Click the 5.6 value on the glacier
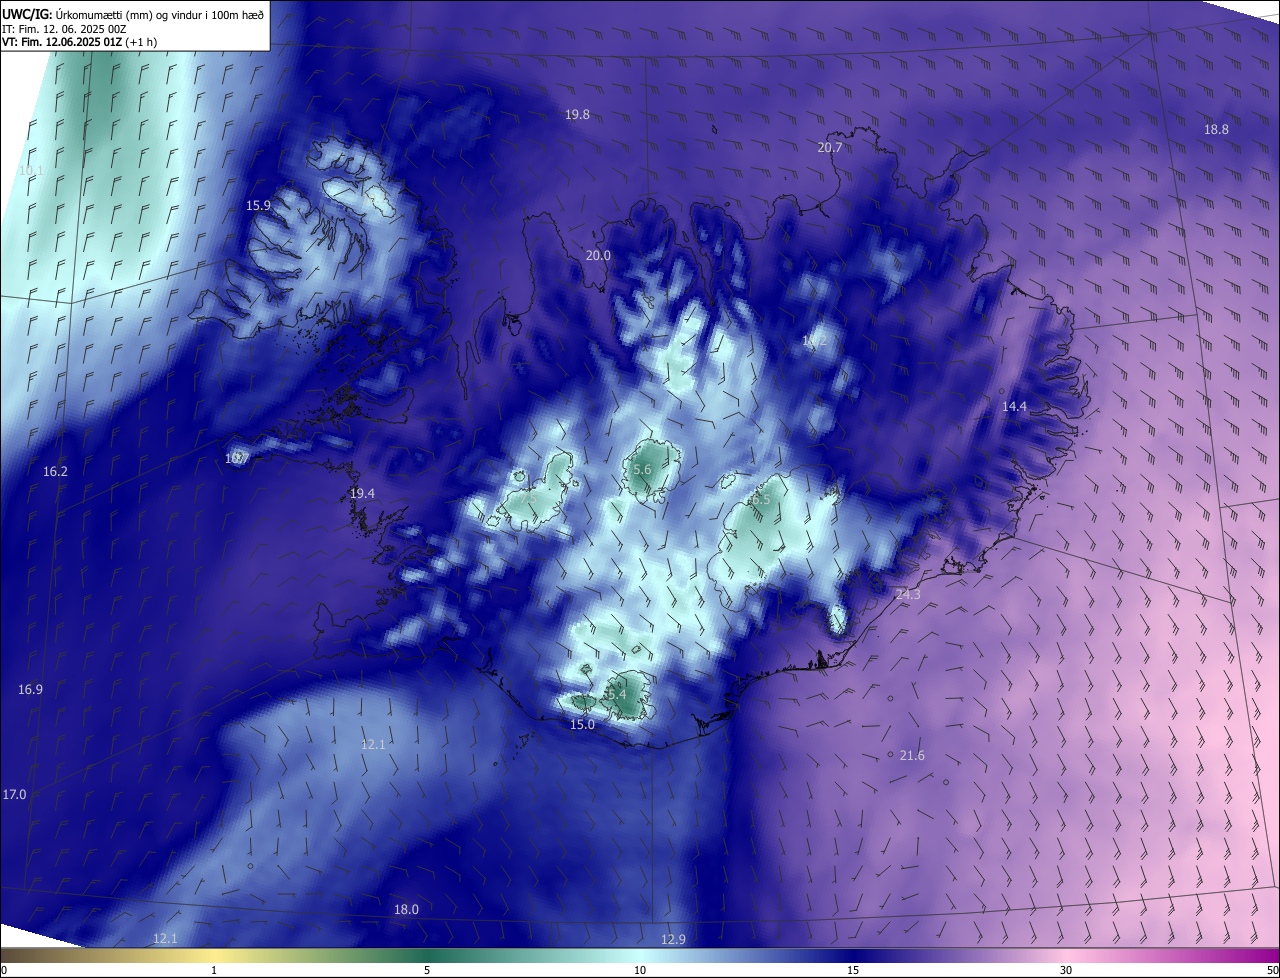The width and height of the screenshot is (1280, 978). click(x=642, y=470)
